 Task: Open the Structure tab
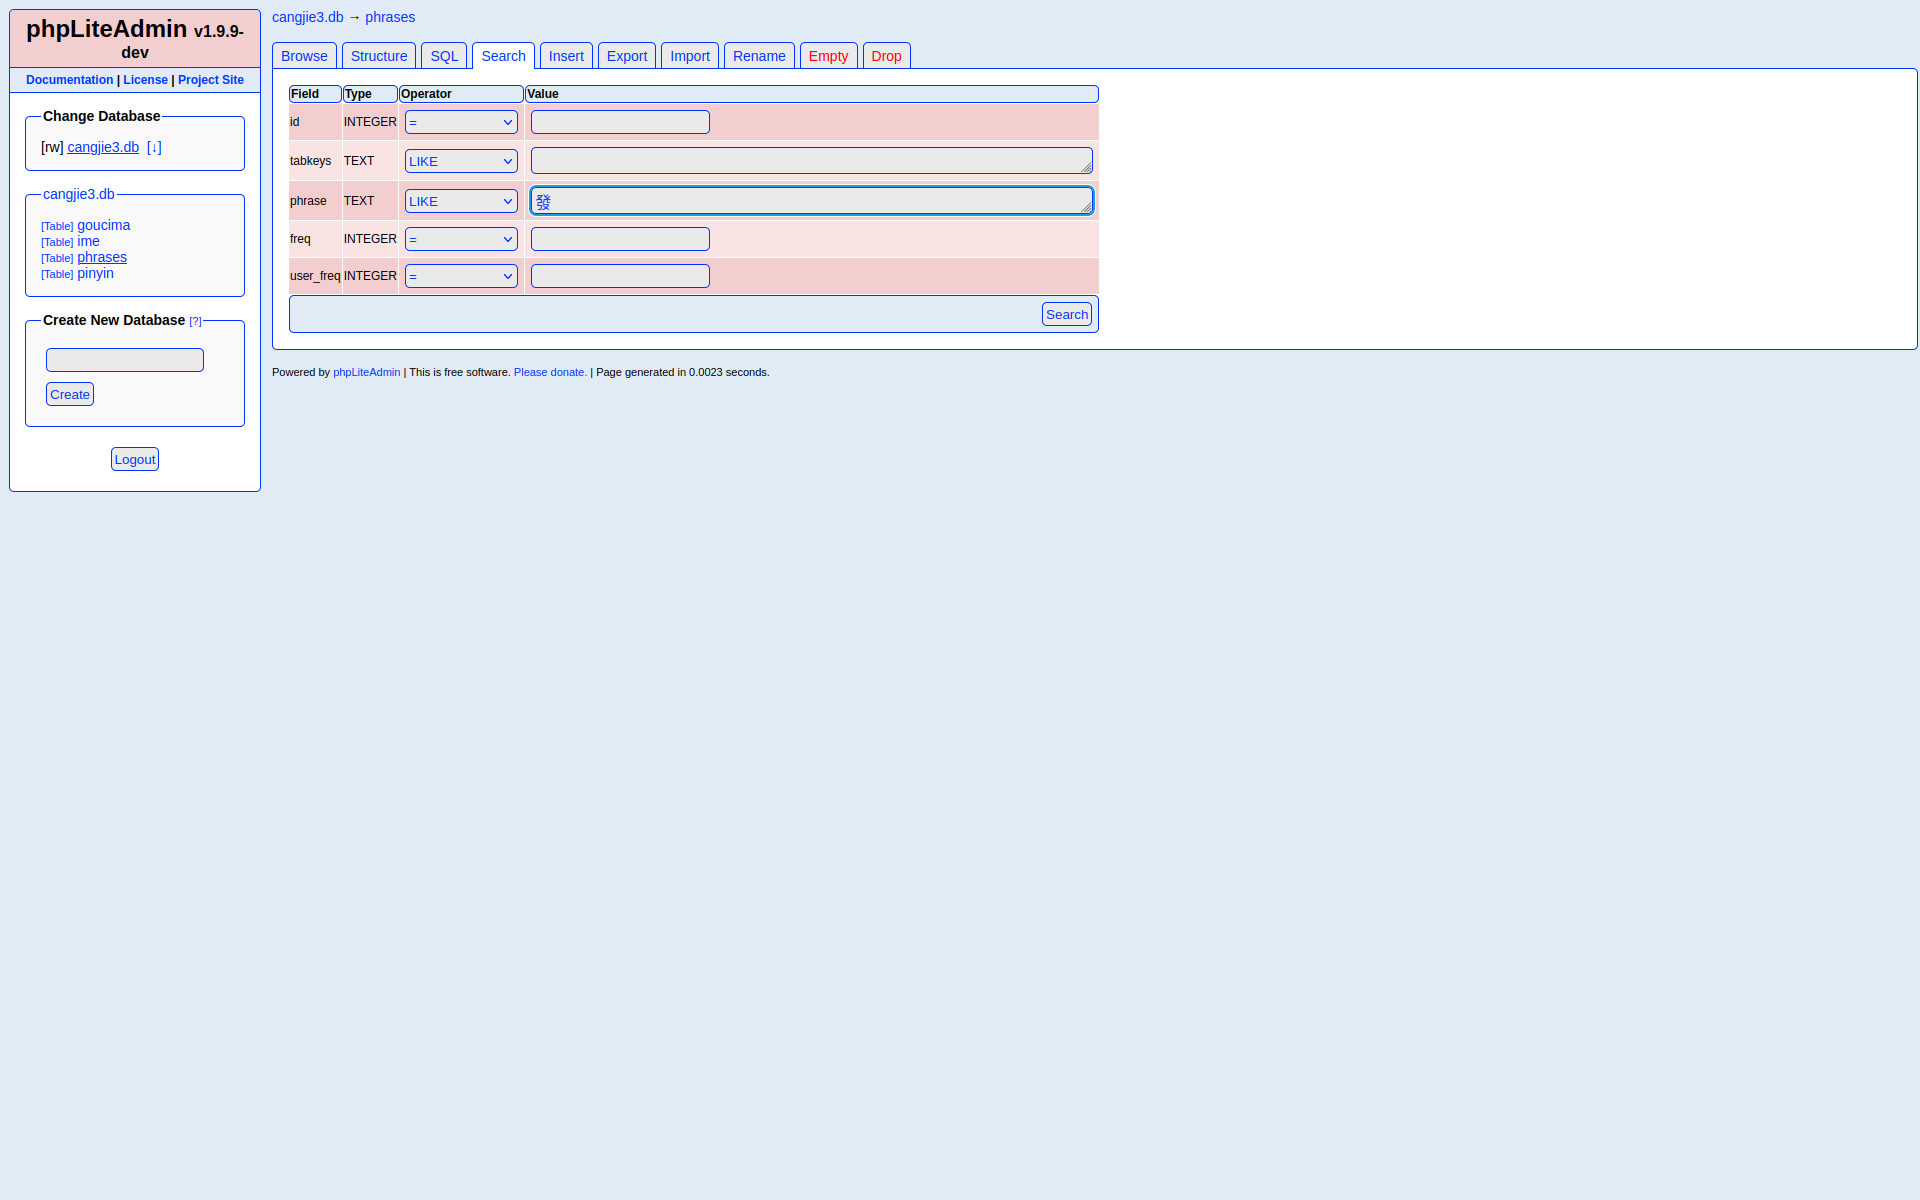379,56
